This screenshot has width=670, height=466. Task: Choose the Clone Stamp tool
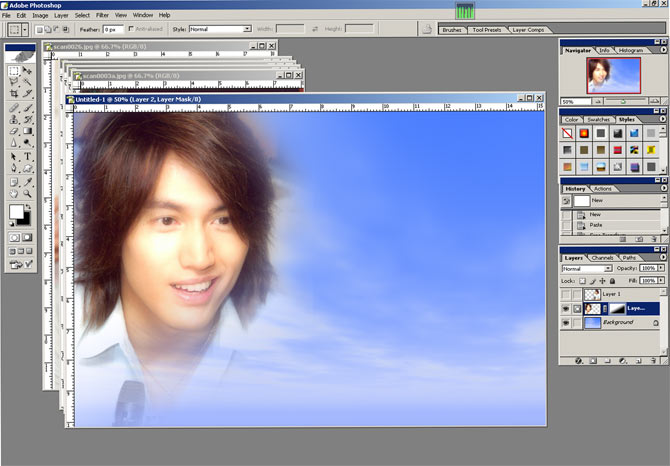(x=14, y=120)
